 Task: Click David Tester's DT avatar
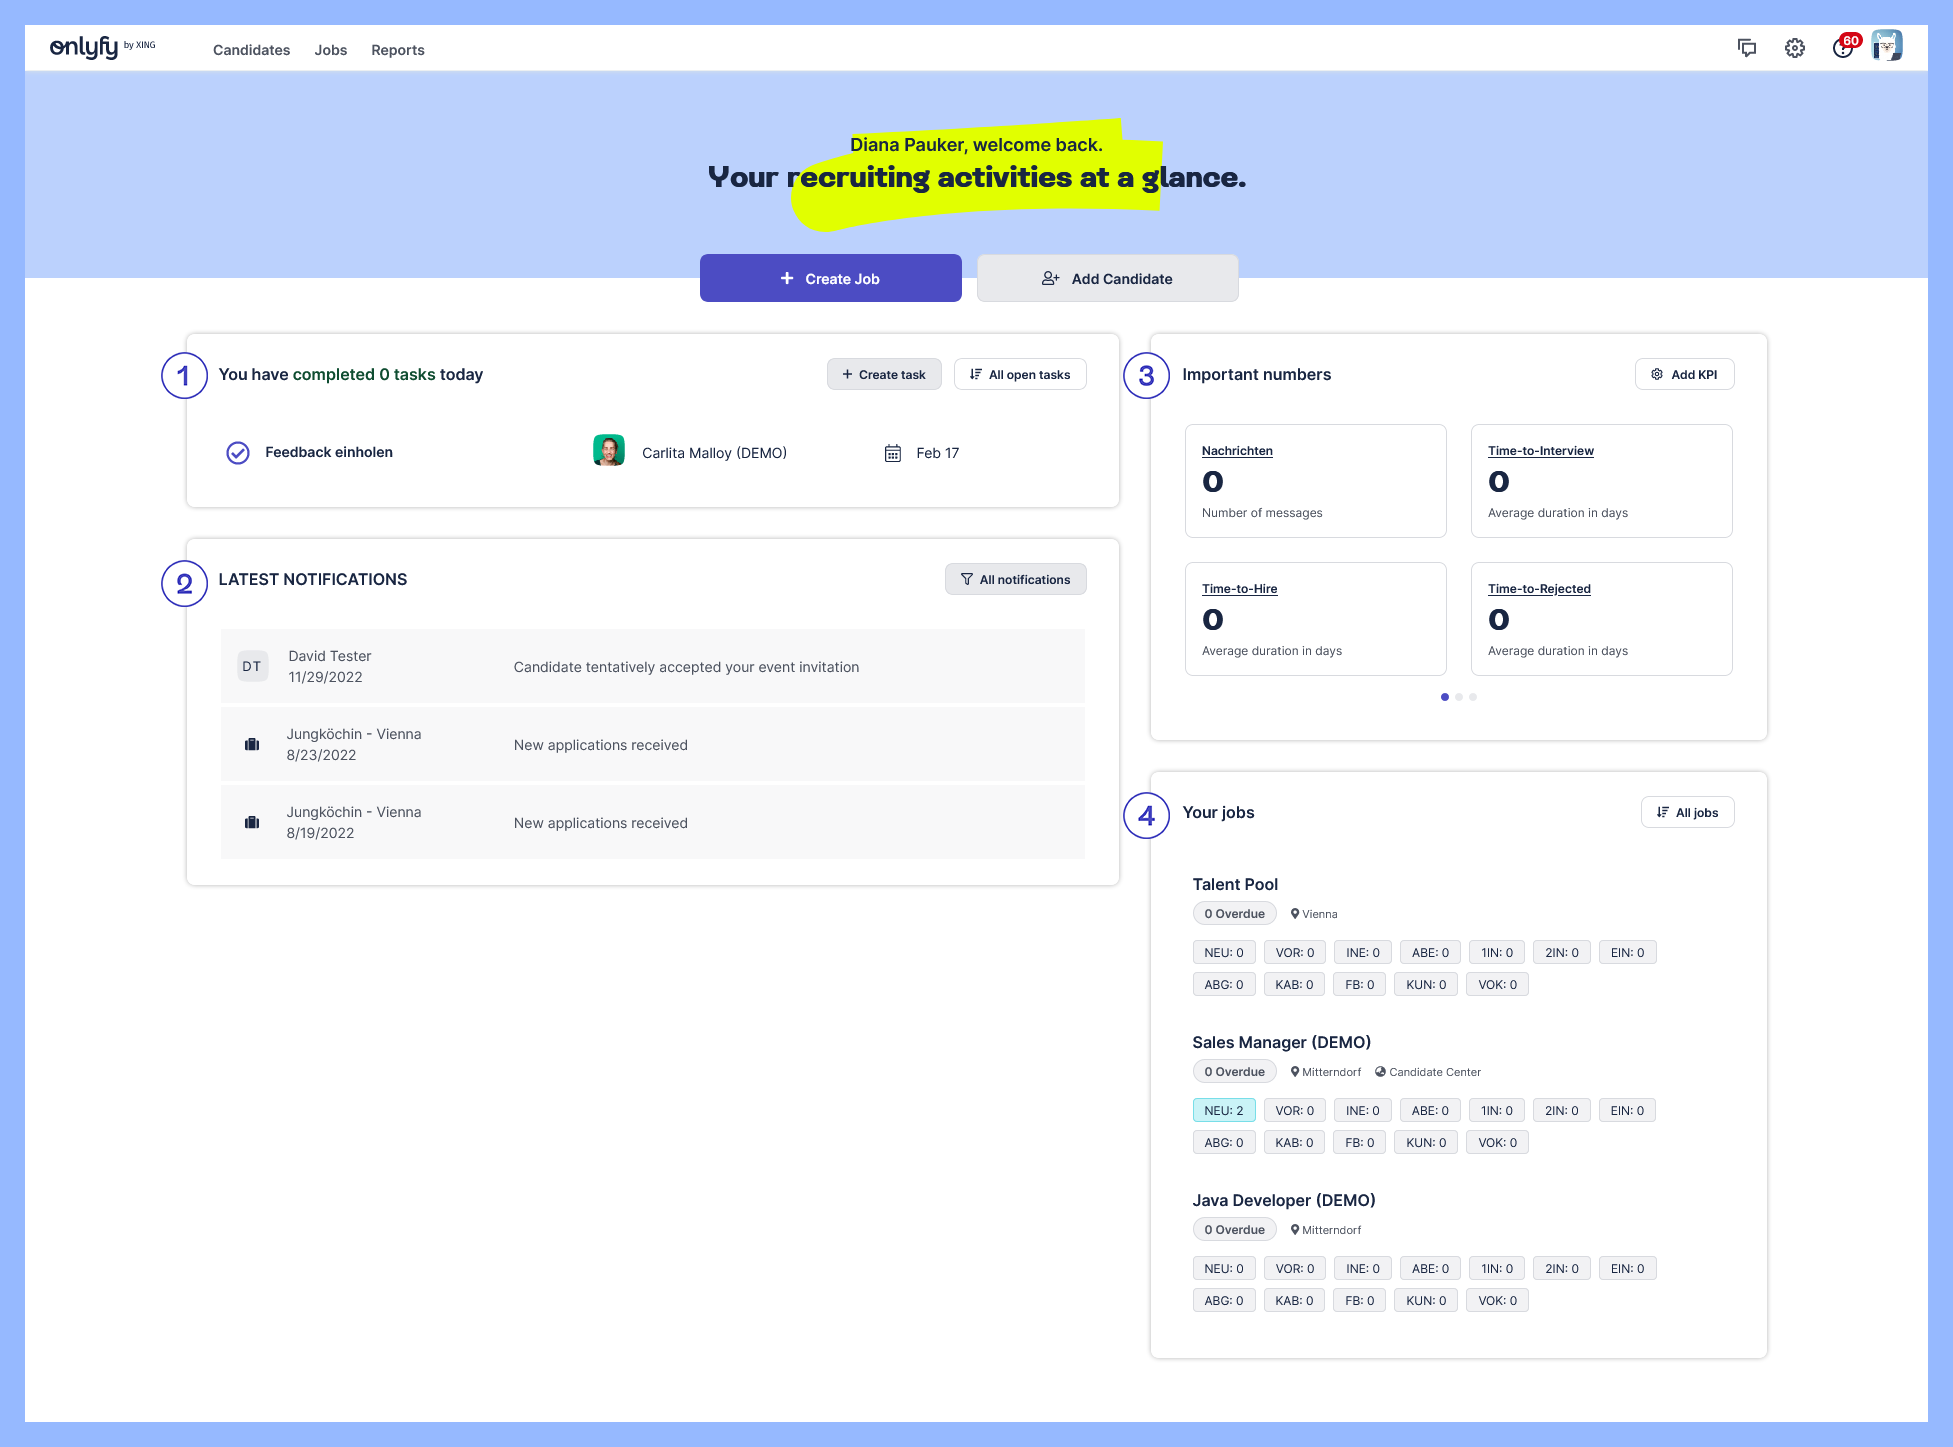tap(251, 665)
